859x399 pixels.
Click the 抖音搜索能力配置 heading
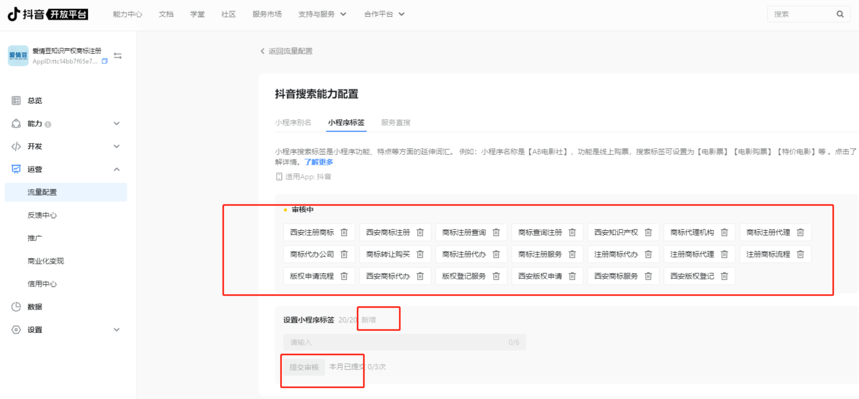click(x=317, y=94)
